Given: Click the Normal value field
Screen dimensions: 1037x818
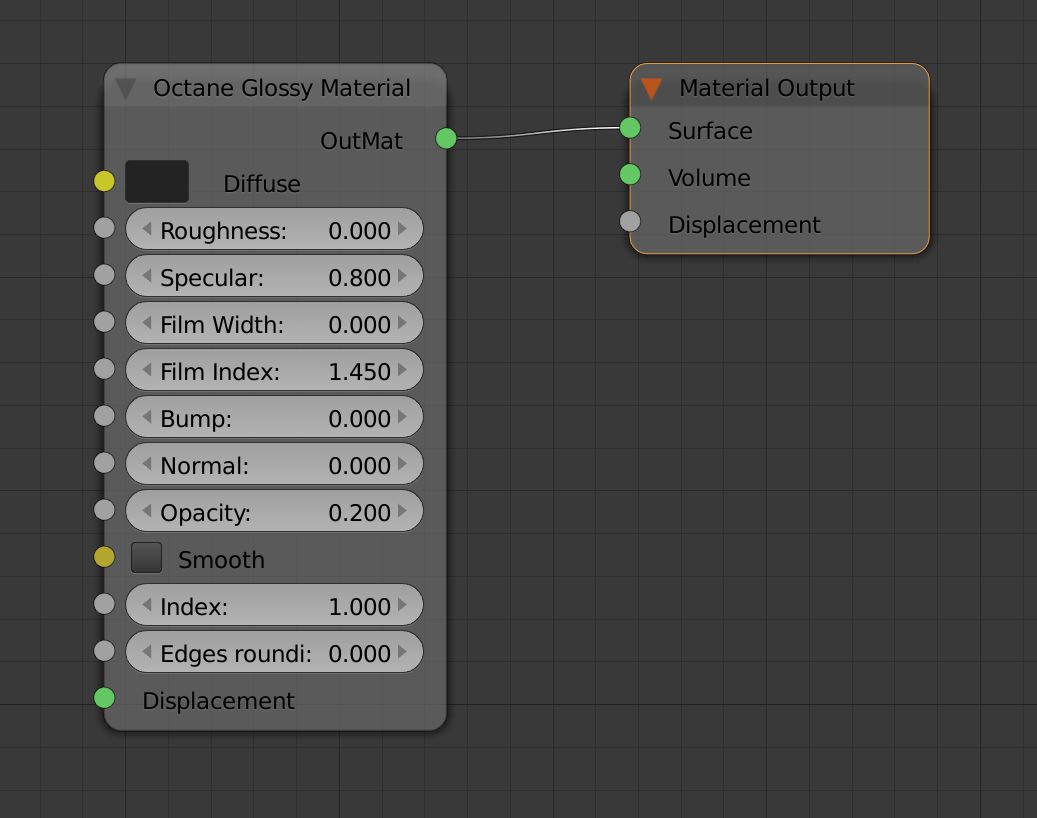Looking at the screenshot, I should [274, 464].
